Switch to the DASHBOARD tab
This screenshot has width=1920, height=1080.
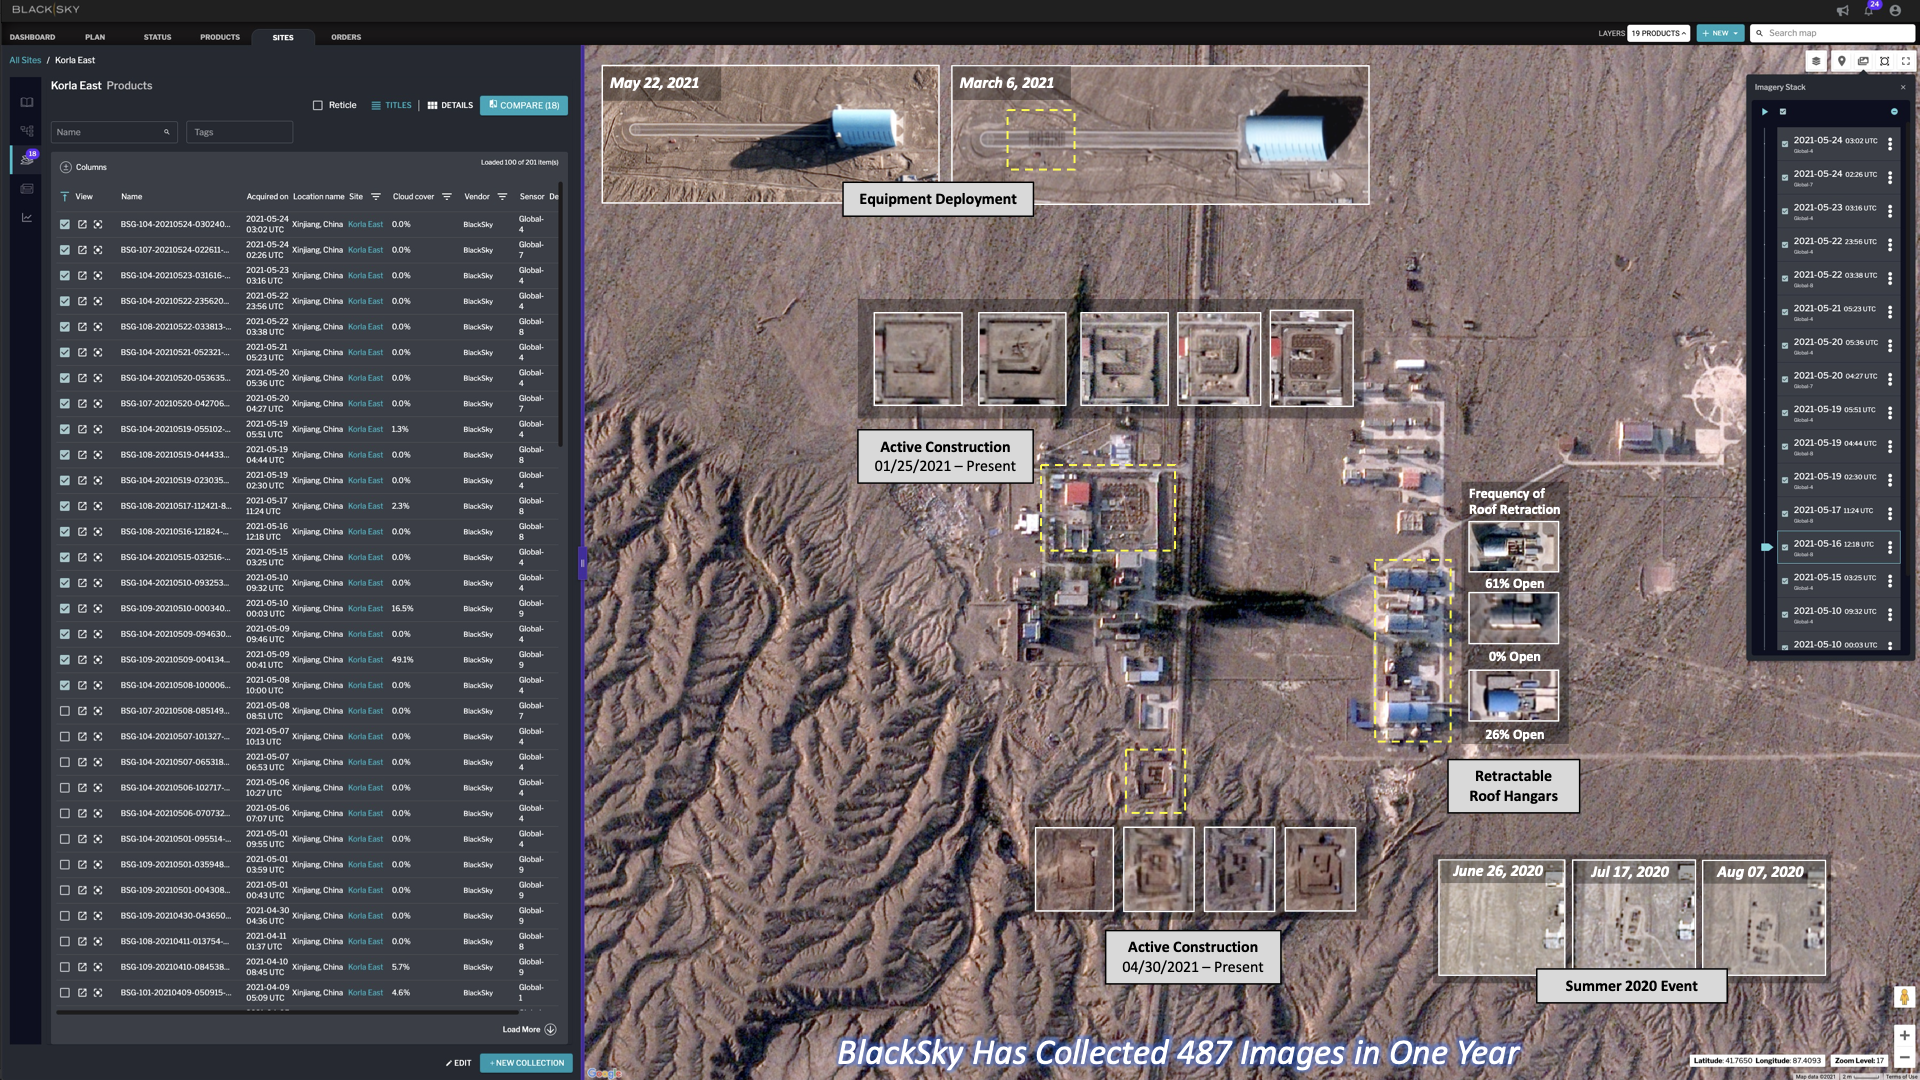(x=32, y=37)
